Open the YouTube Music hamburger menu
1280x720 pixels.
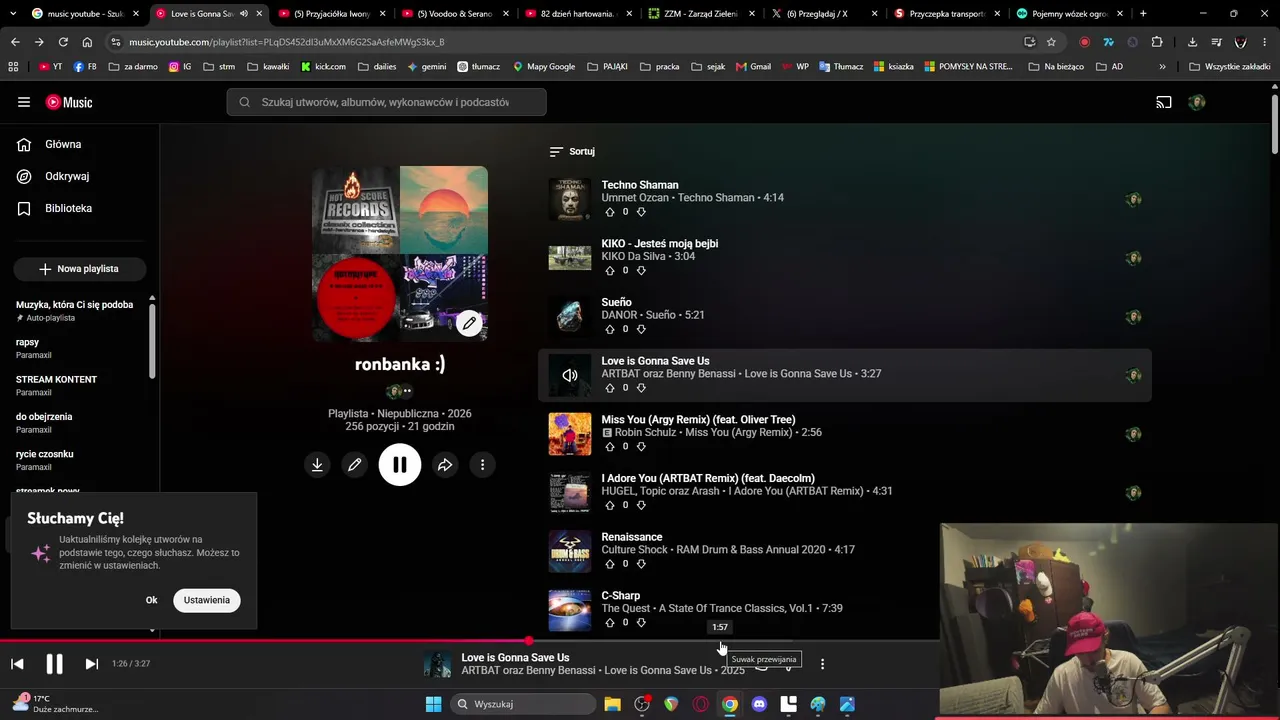24,102
